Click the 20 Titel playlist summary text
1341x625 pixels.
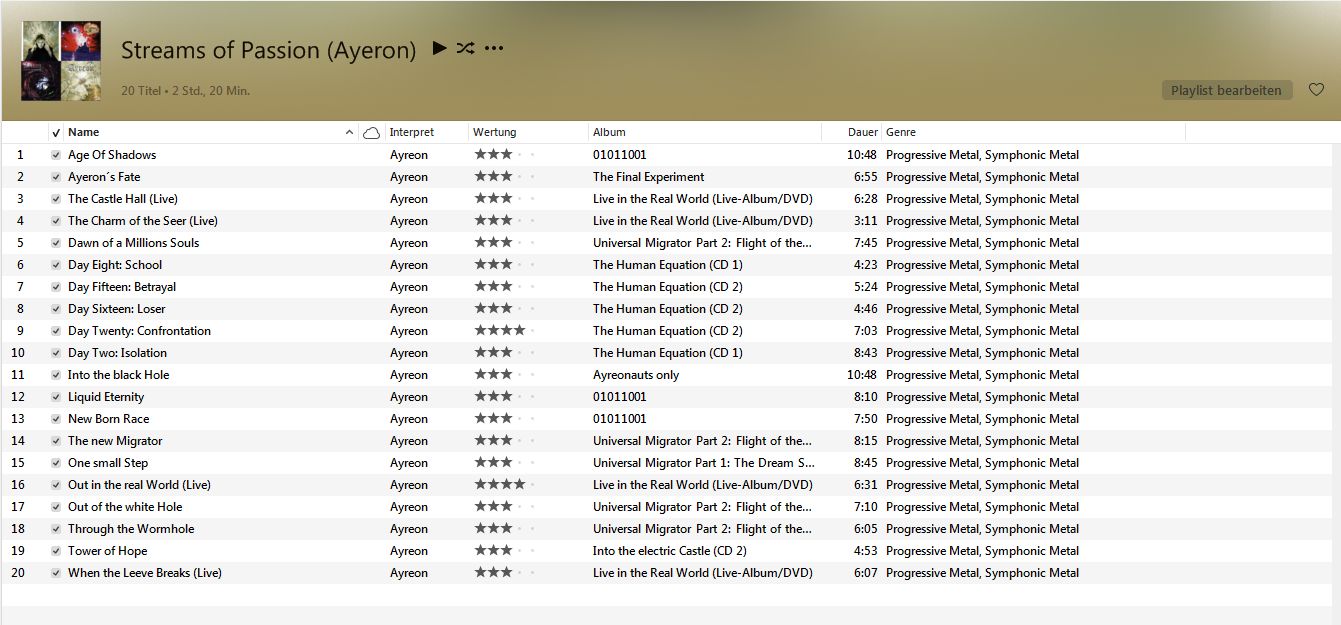[x=185, y=91]
